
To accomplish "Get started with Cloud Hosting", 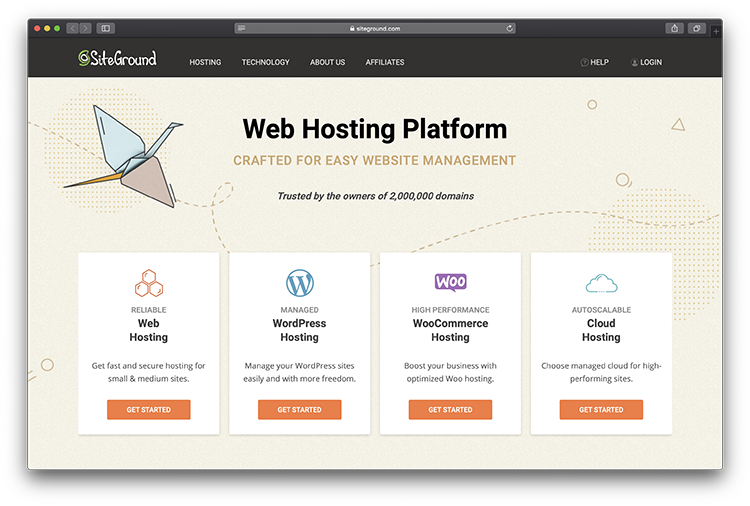I will [x=601, y=410].
